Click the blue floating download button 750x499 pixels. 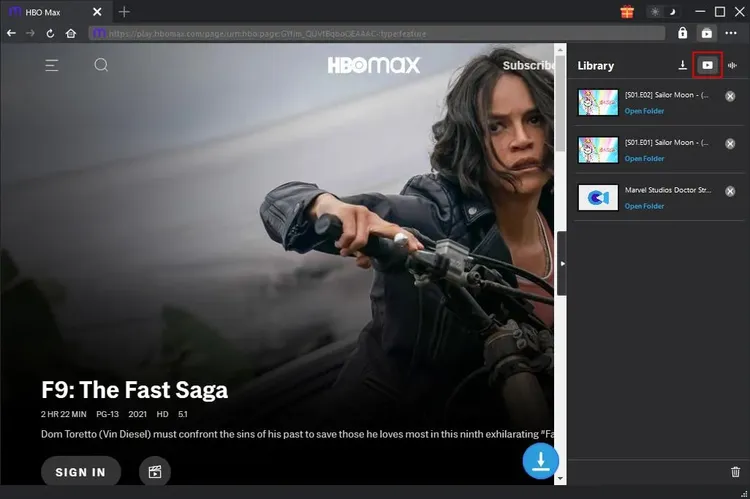click(541, 461)
